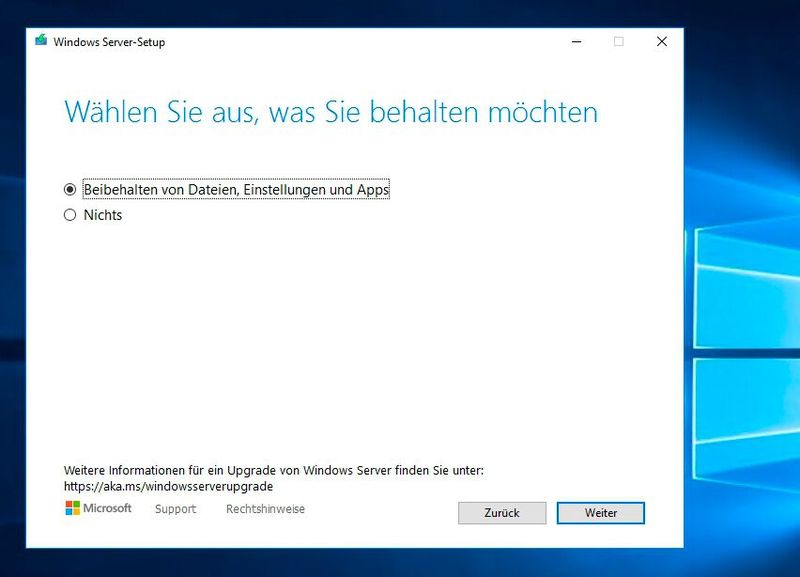Click the maximize icon on the setup window
This screenshot has width=800, height=577.
(618, 42)
